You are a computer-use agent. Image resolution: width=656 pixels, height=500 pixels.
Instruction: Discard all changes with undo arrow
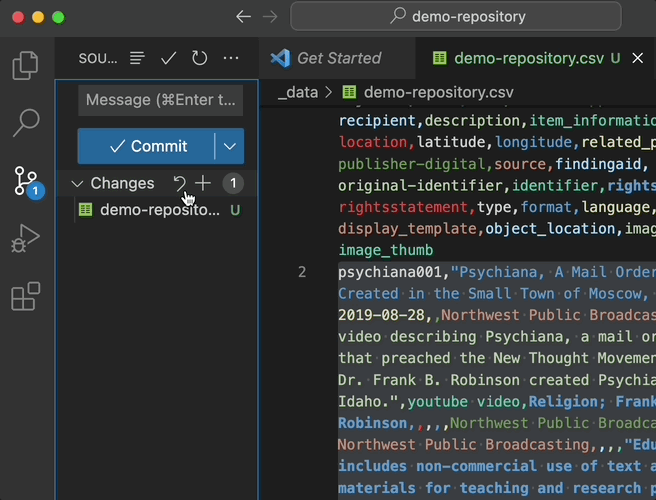tap(180, 183)
